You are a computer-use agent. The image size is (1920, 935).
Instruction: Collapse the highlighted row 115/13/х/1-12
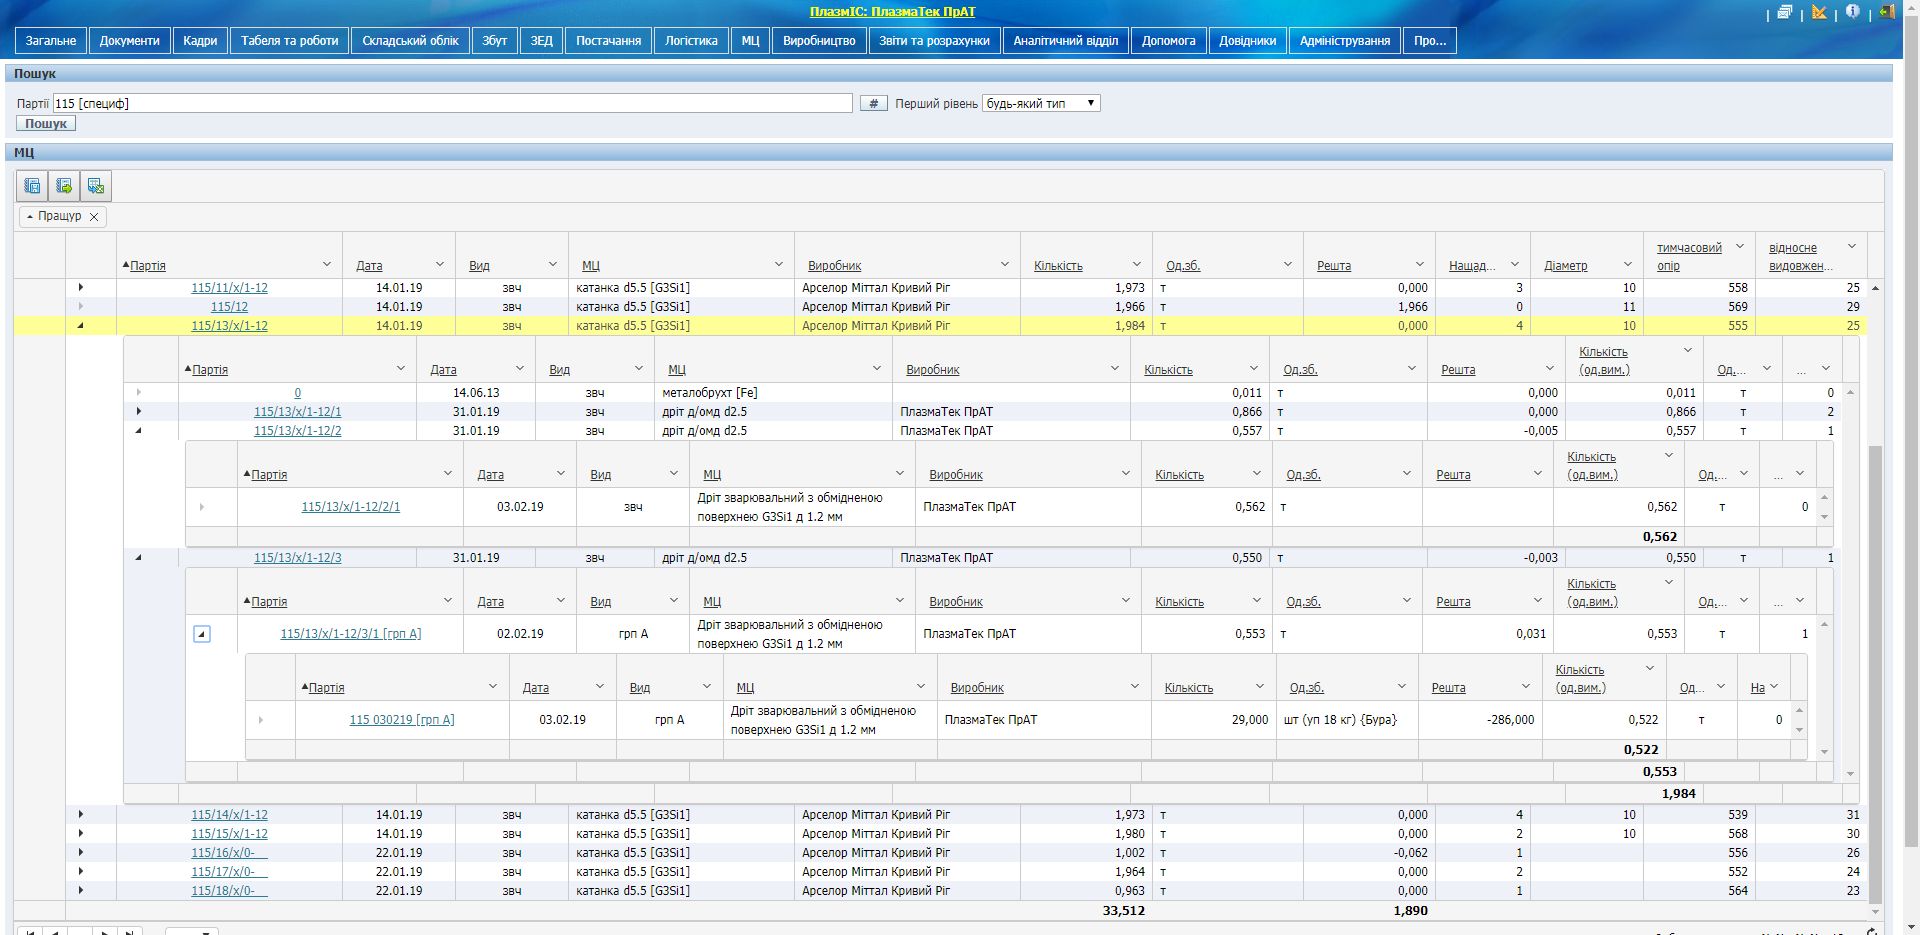click(x=81, y=325)
